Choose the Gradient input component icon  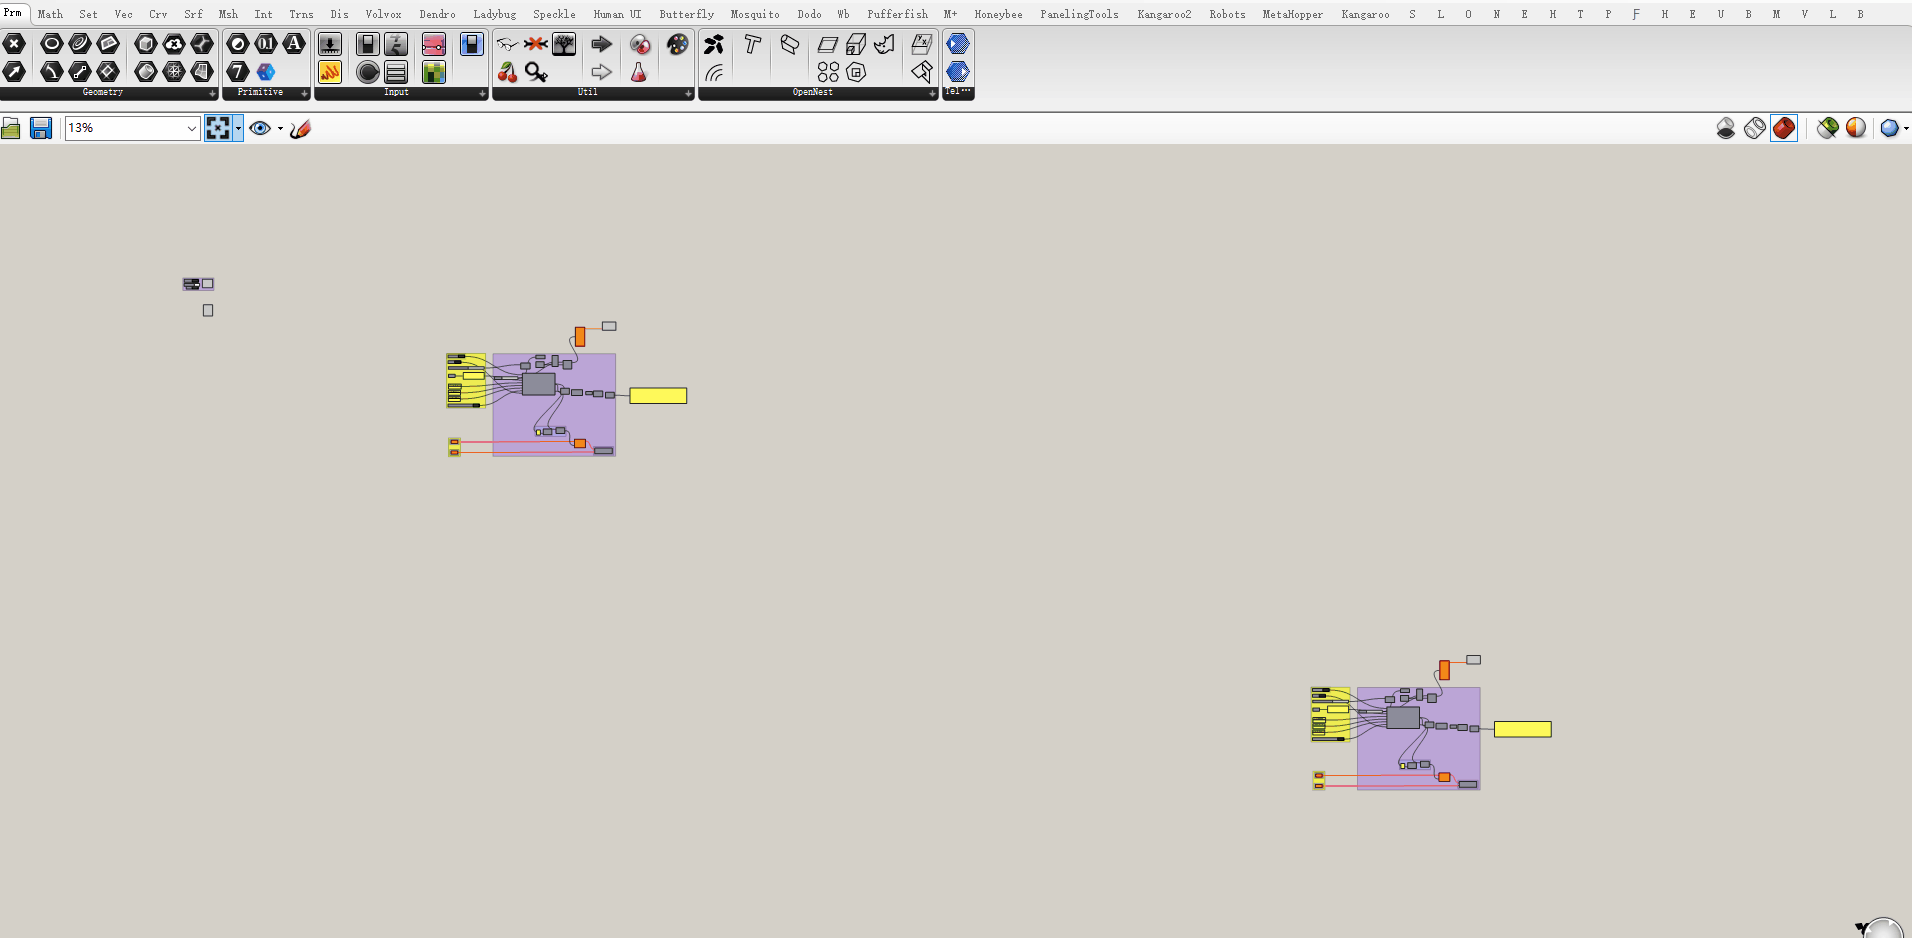pos(434,44)
